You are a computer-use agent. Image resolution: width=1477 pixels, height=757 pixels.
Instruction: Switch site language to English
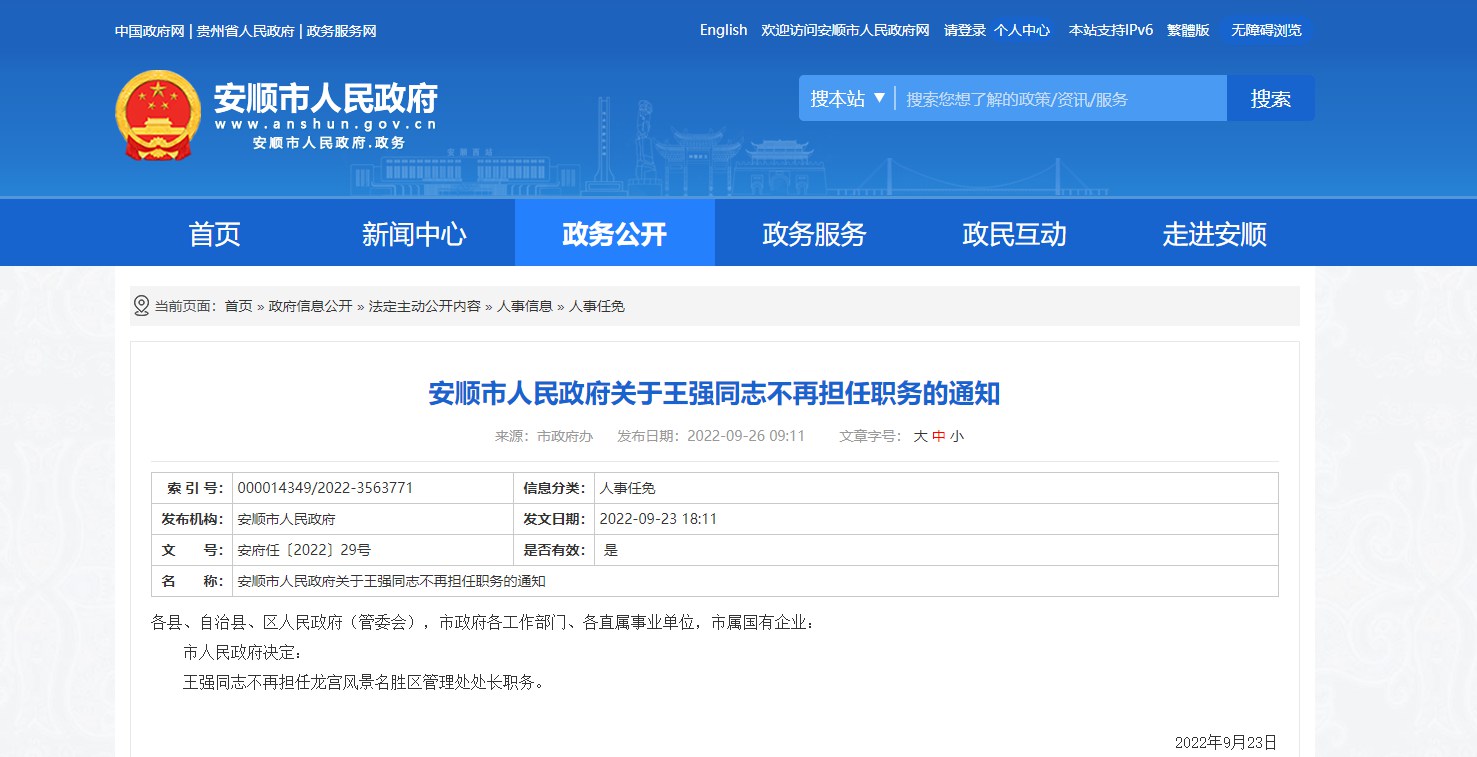(x=723, y=30)
